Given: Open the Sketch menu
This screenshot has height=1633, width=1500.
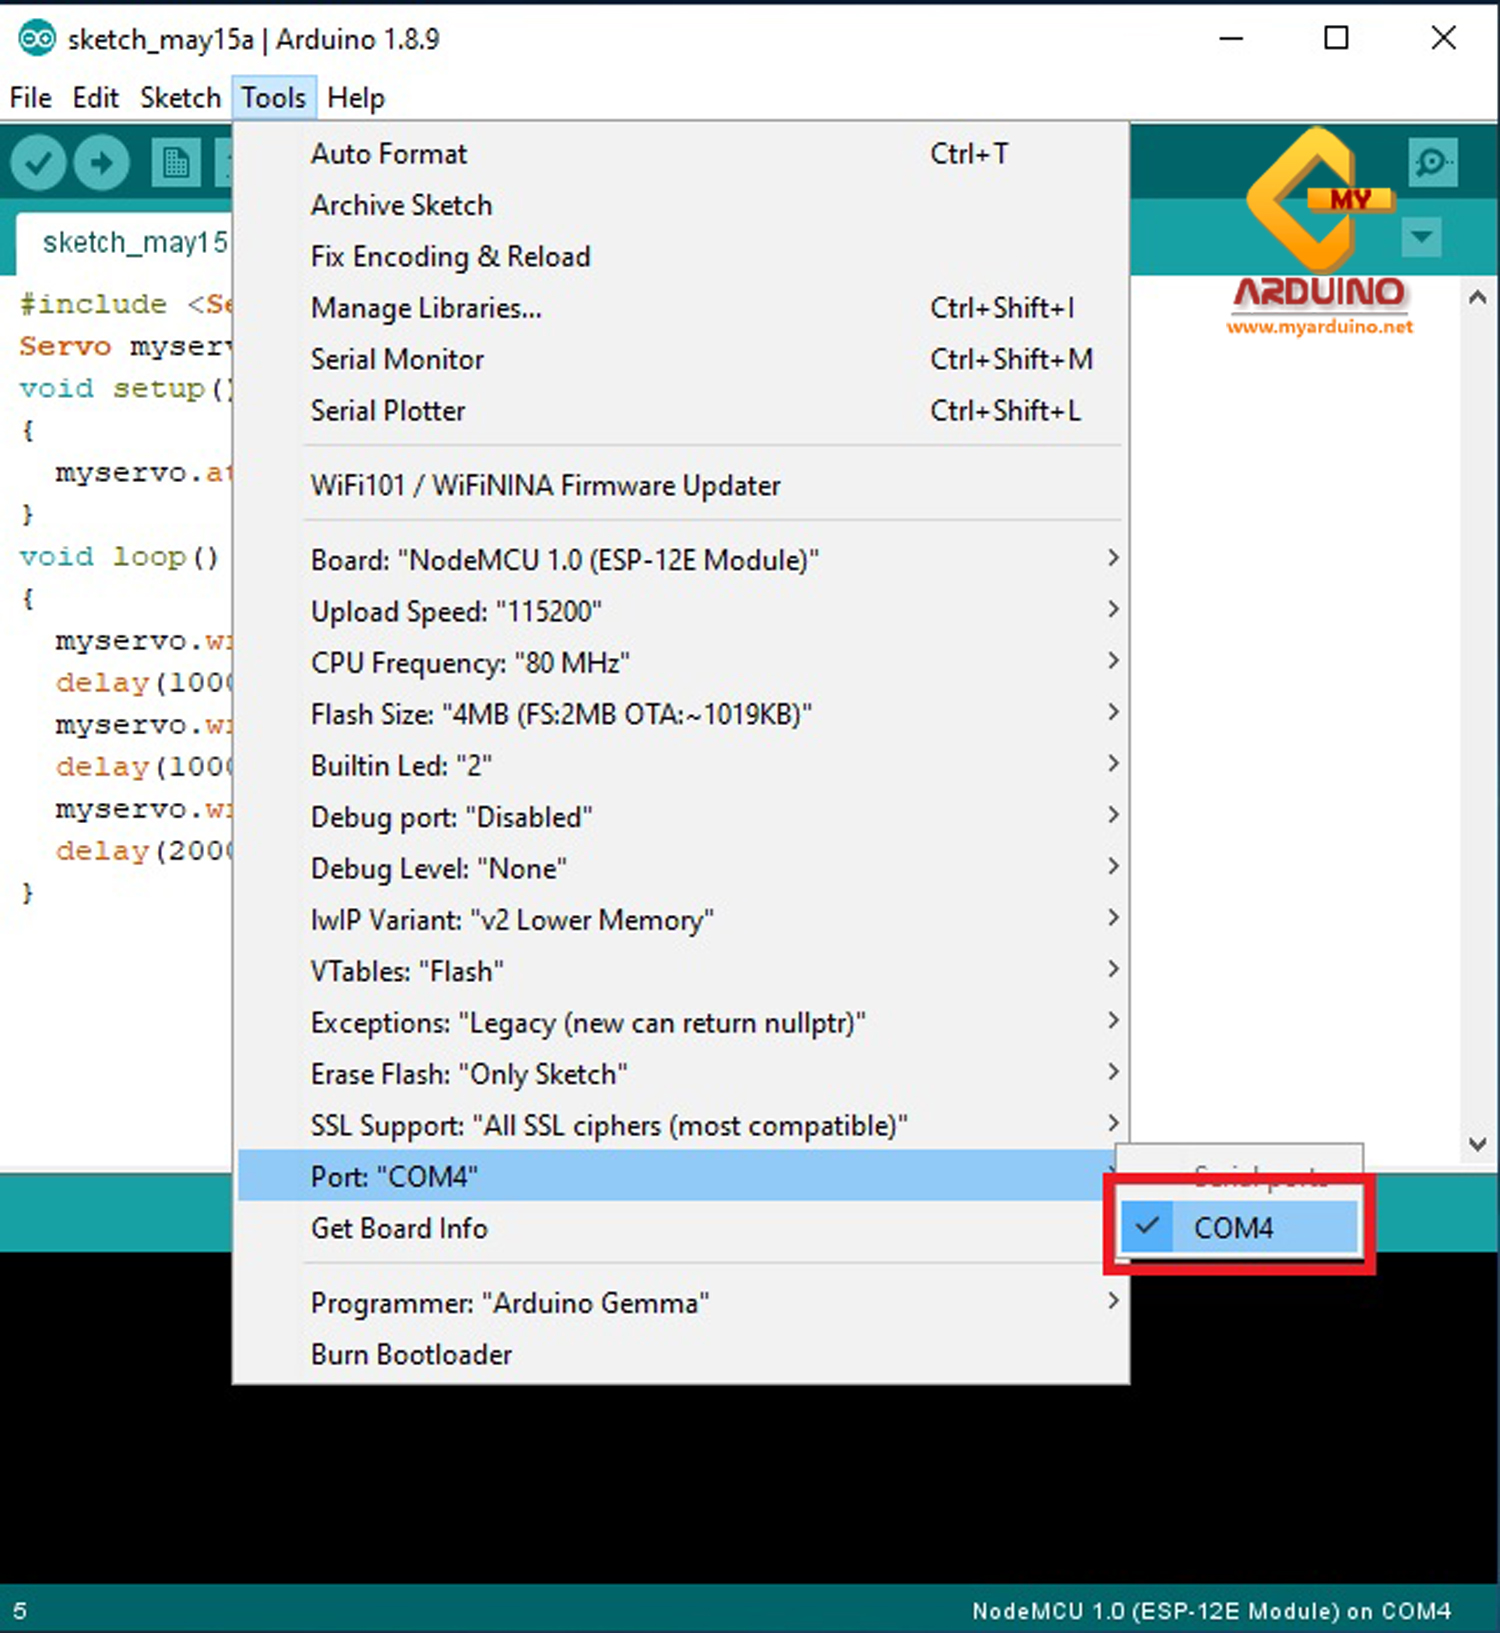Looking at the screenshot, I should [180, 98].
